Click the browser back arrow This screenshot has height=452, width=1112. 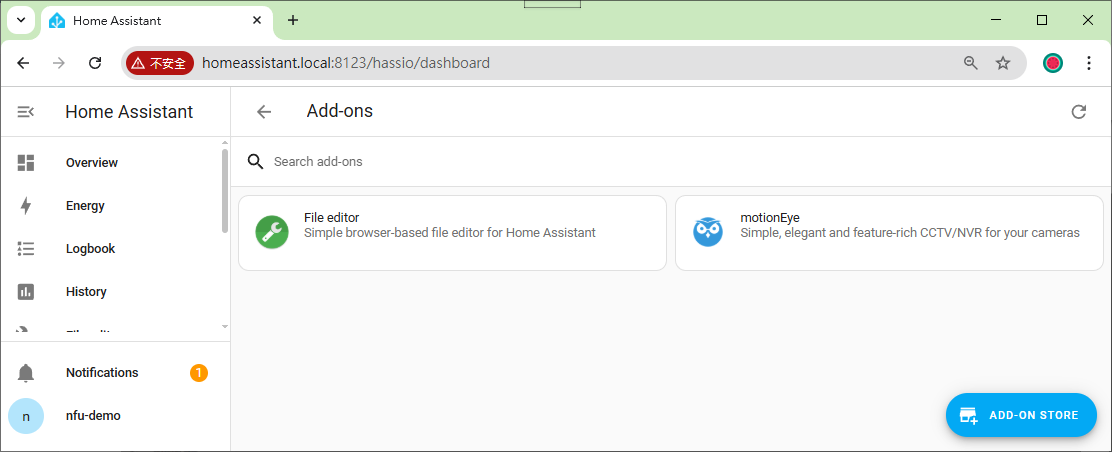pos(23,63)
